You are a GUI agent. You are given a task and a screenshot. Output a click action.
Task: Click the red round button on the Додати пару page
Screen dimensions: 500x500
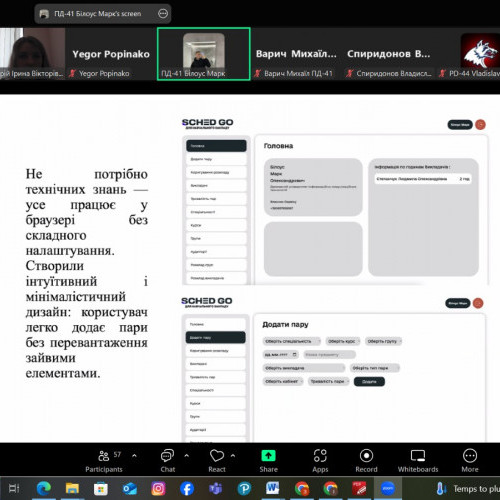pos(478,303)
